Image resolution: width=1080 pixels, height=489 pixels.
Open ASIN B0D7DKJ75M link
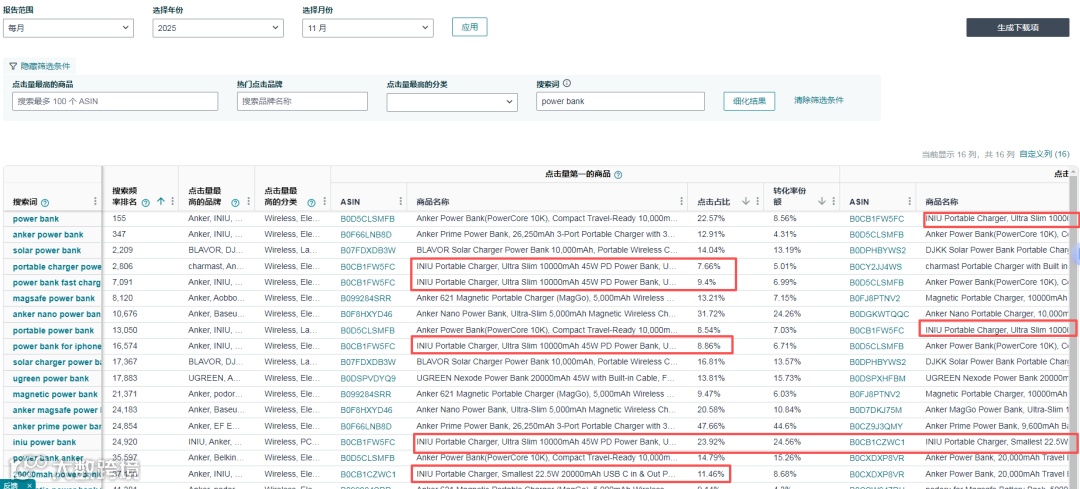pyautogui.click(x=876, y=410)
